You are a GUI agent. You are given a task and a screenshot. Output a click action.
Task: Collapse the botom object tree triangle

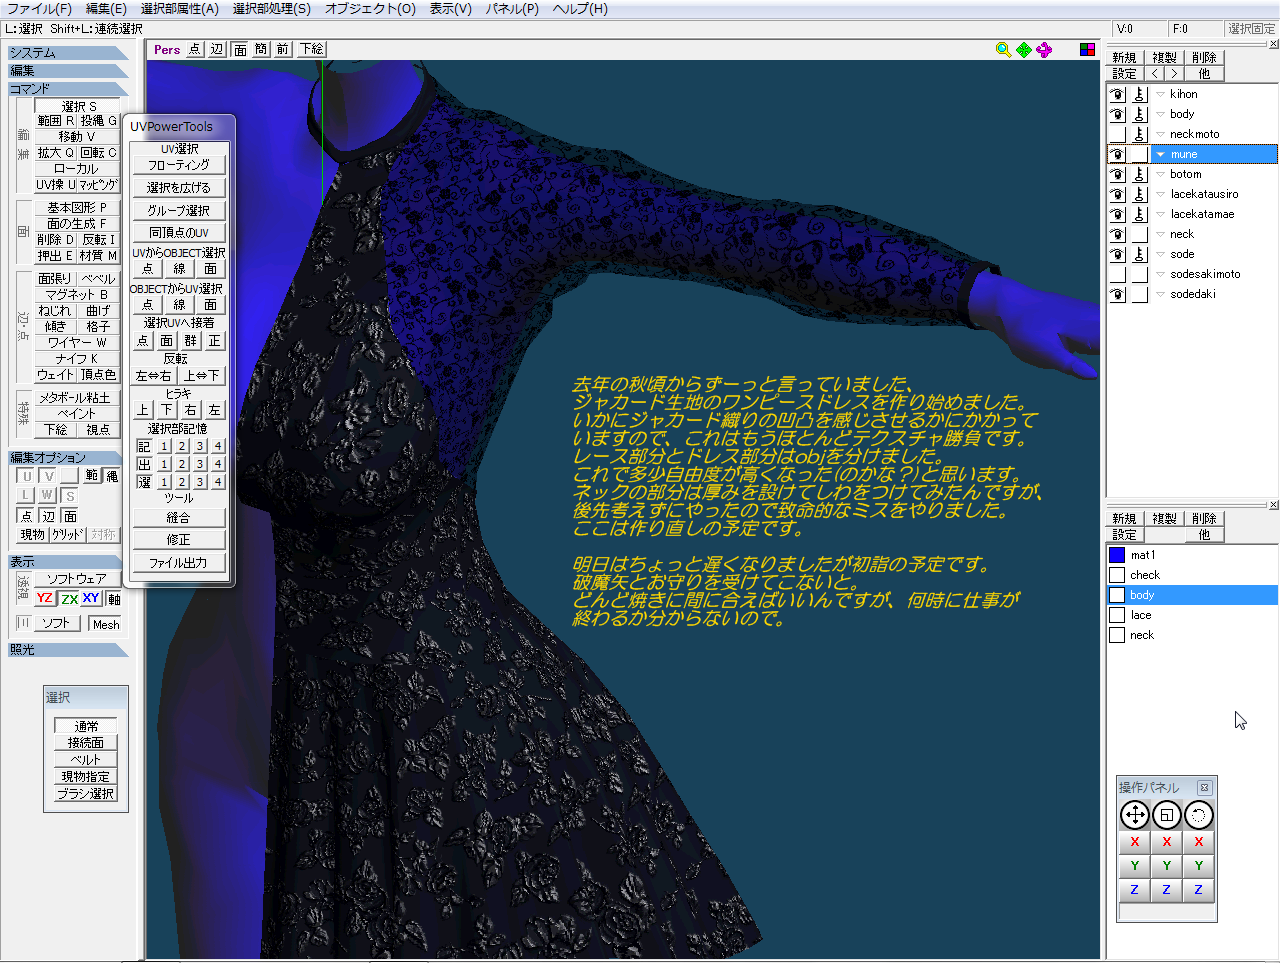pos(1160,174)
